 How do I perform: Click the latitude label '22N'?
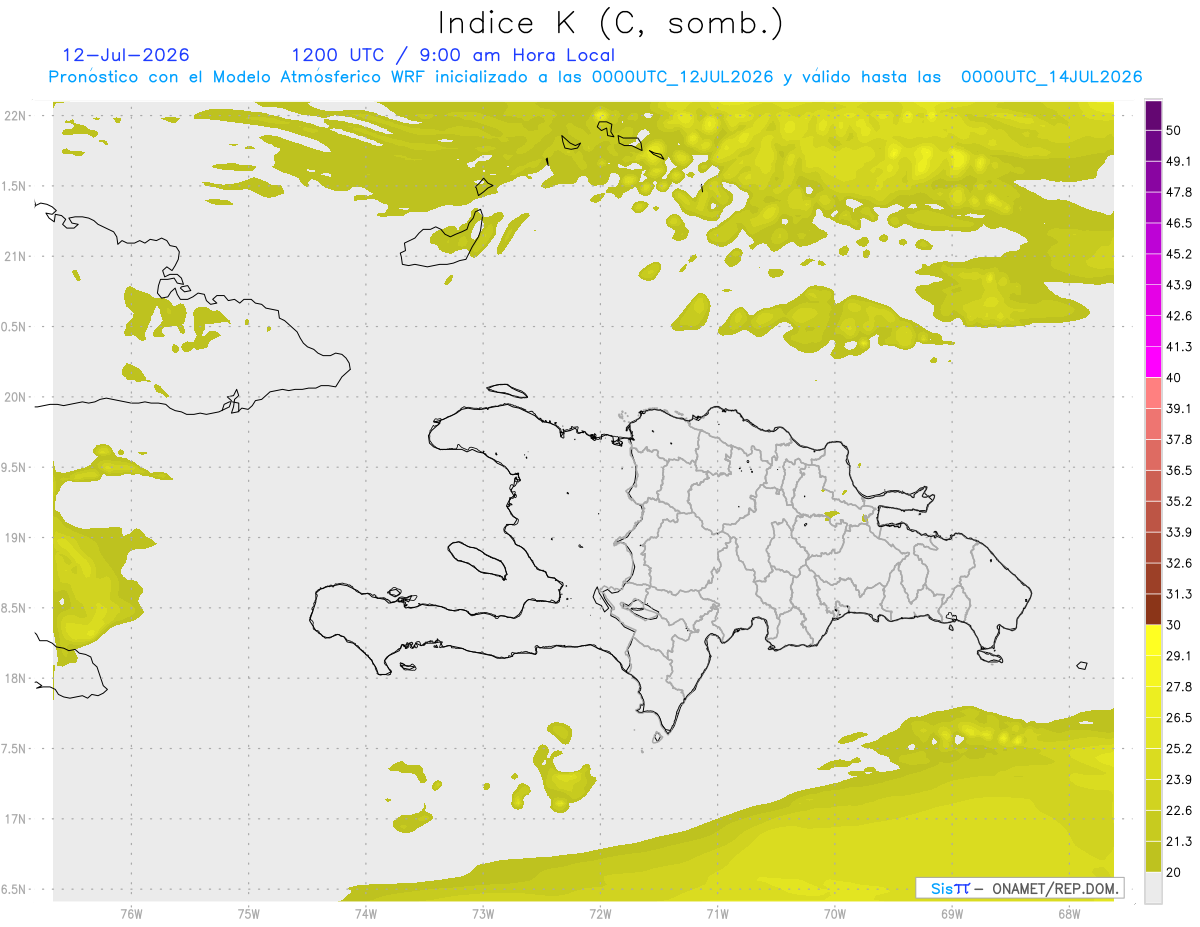pos(17,116)
